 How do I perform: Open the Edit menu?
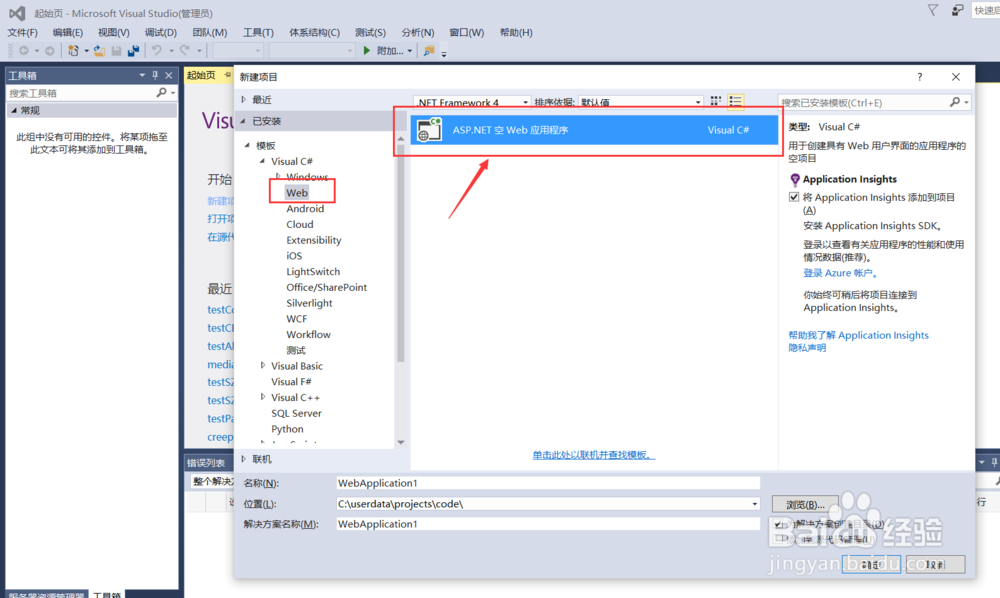click(68, 33)
